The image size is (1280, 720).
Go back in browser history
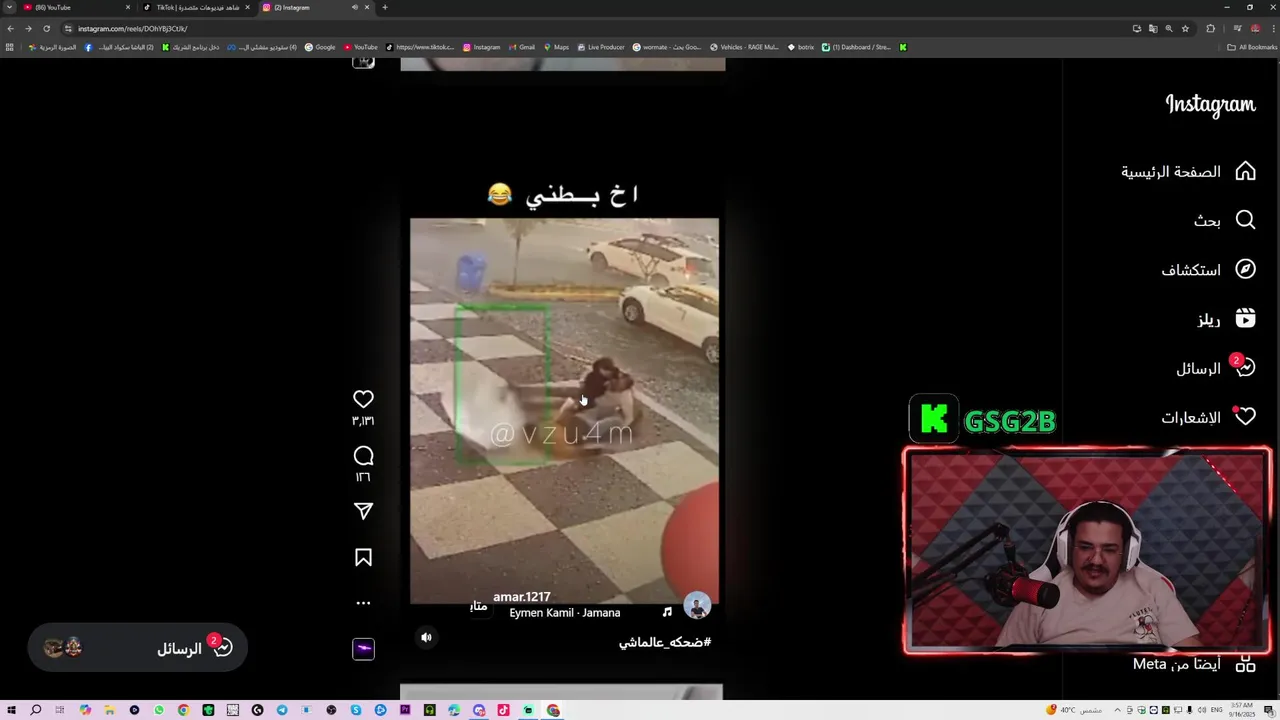pyautogui.click(x=10, y=28)
